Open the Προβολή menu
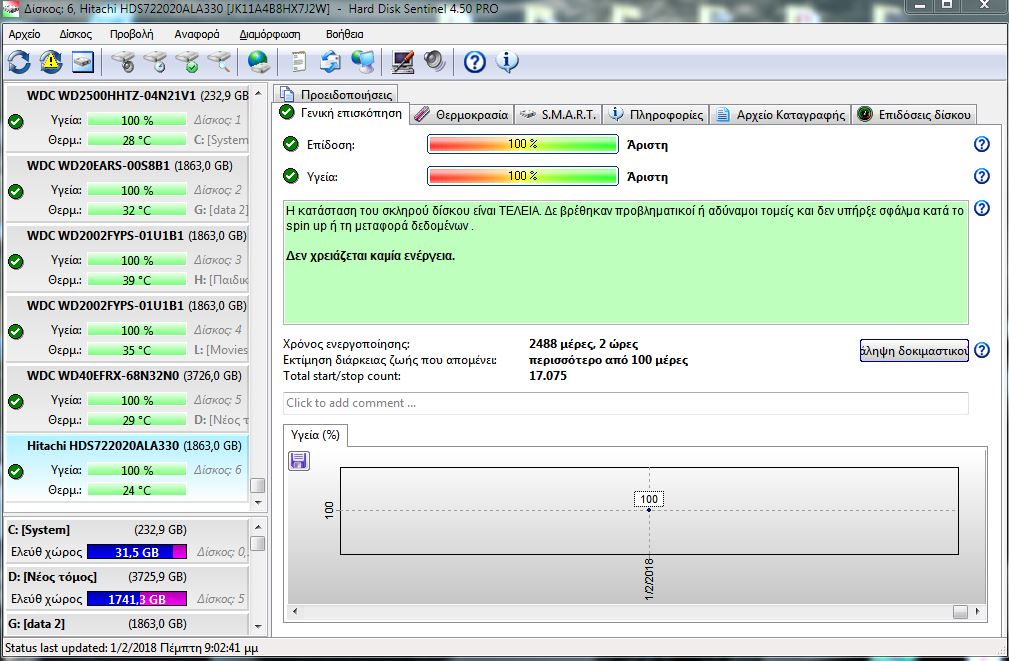 click(x=131, y=34)
